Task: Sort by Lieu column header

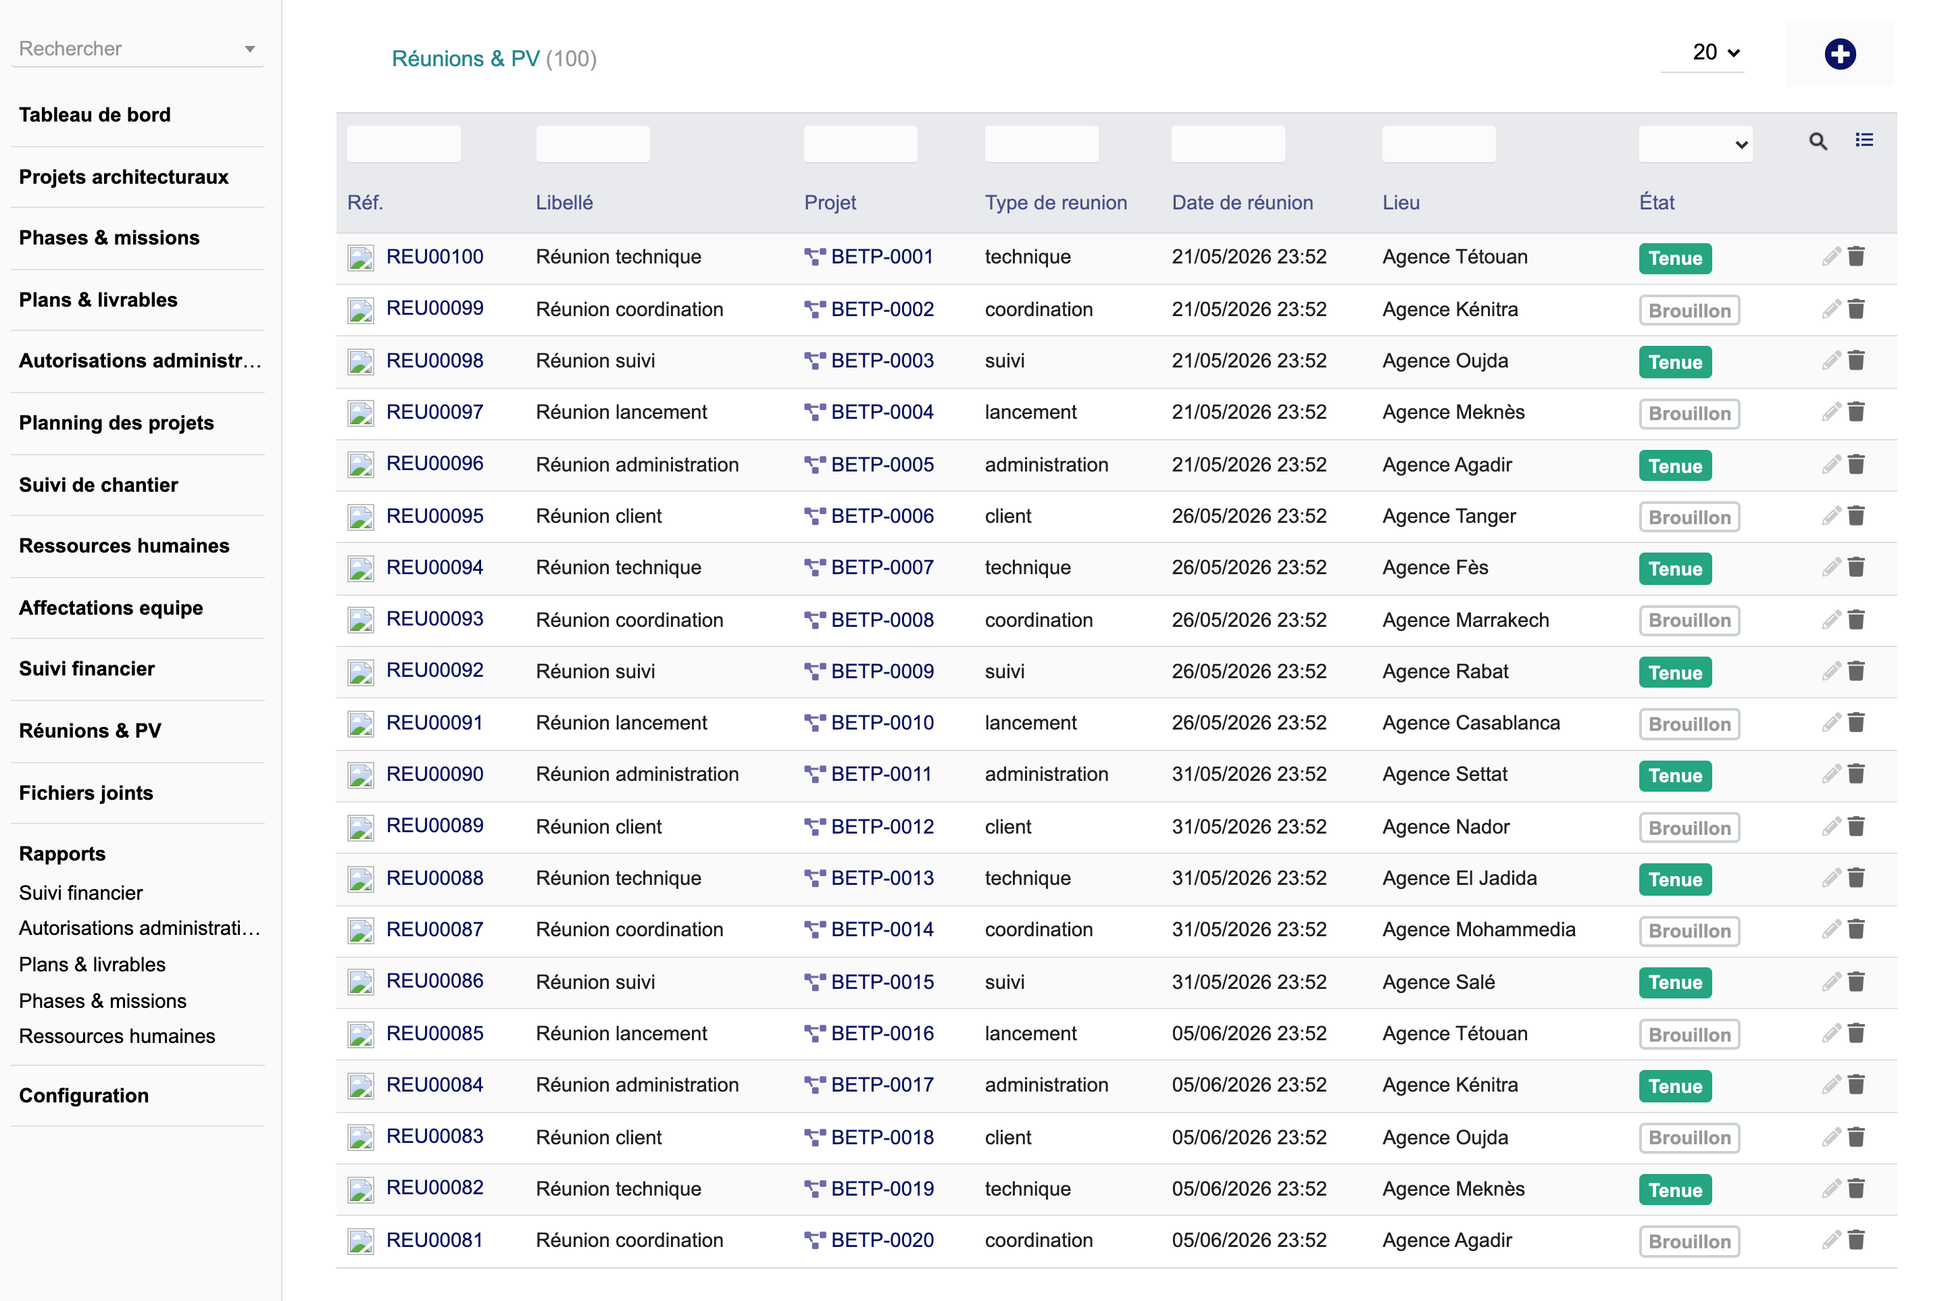Action: [1401, 203]
